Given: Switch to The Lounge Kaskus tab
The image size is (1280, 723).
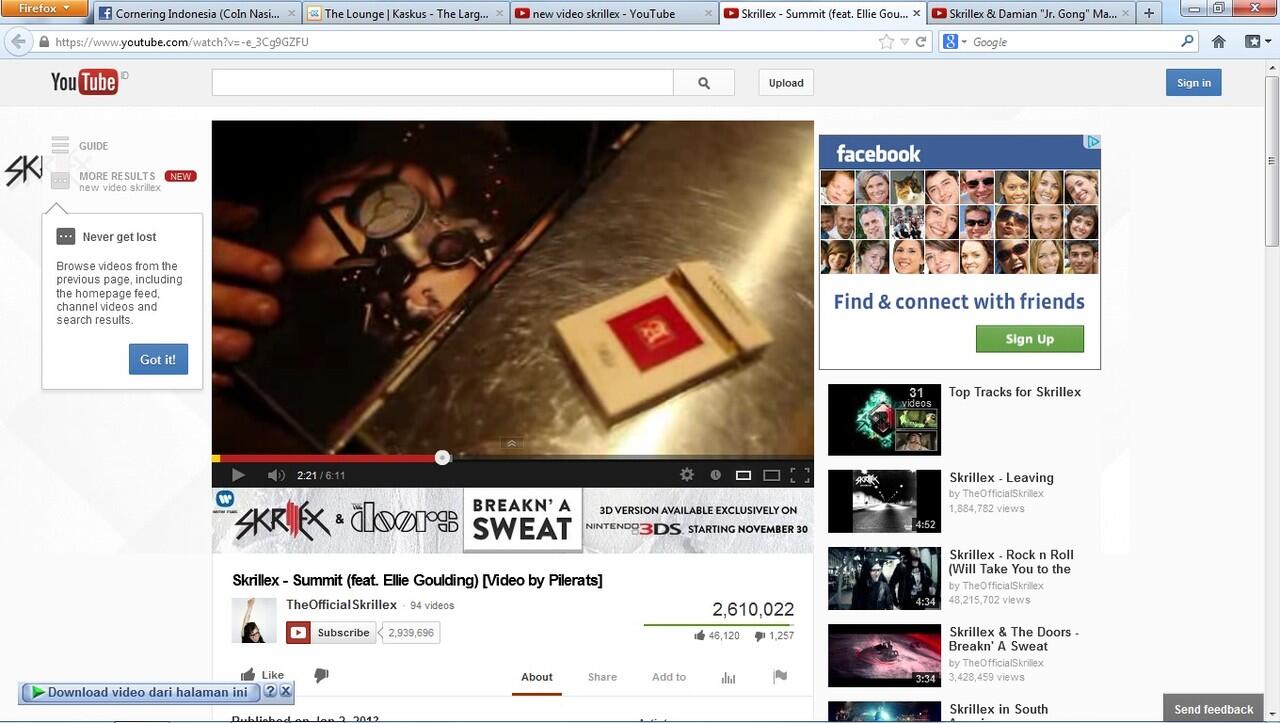Looking at the screenshot, I should pyautogui.click(x=405, y=14).
